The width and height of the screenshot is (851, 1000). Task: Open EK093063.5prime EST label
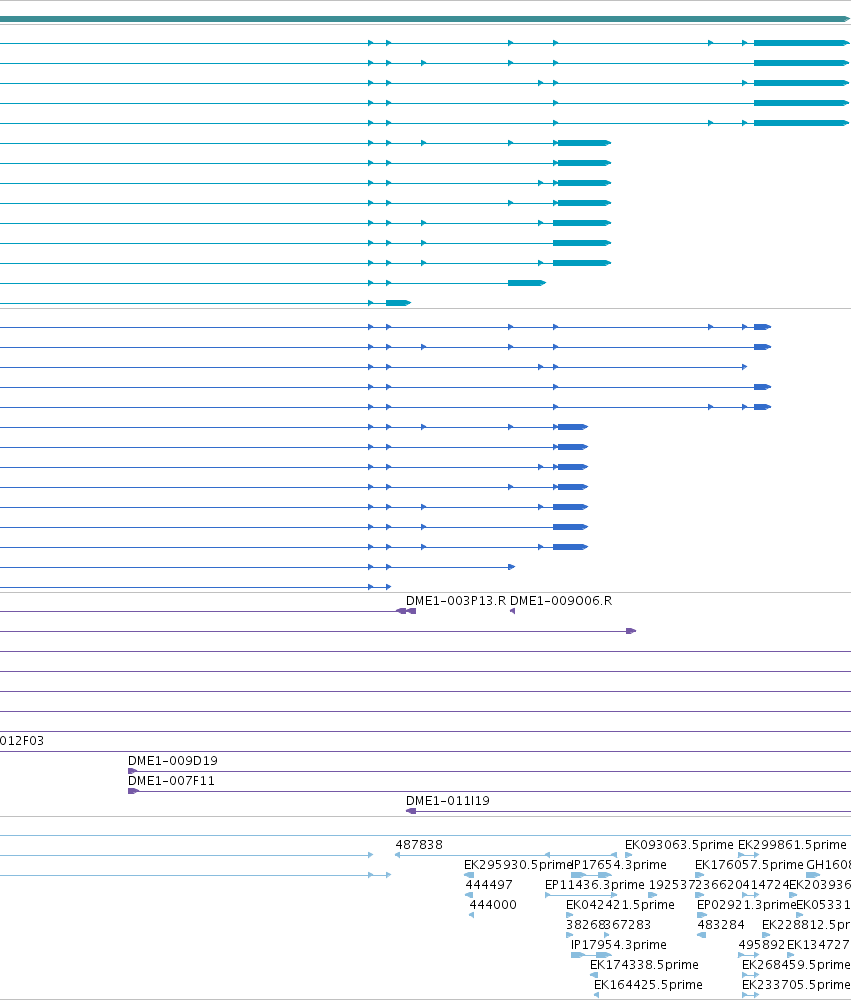pos(679,845)
